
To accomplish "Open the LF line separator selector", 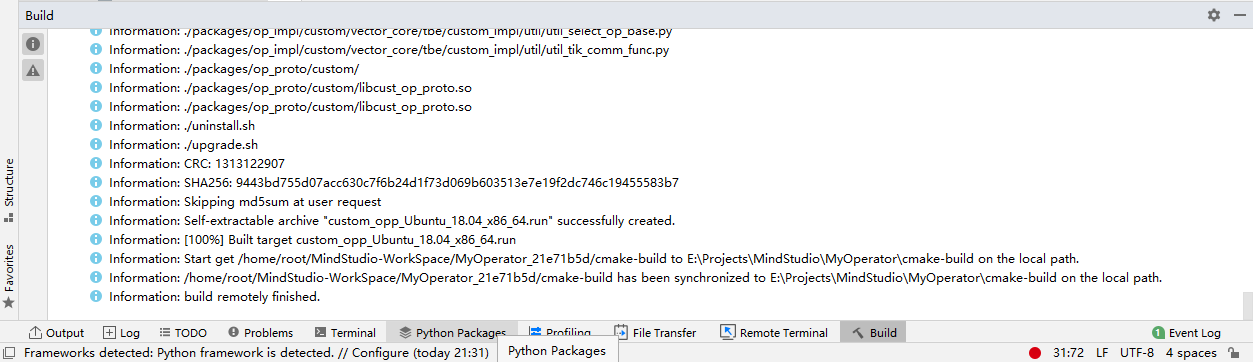I will click(1101, 353).
